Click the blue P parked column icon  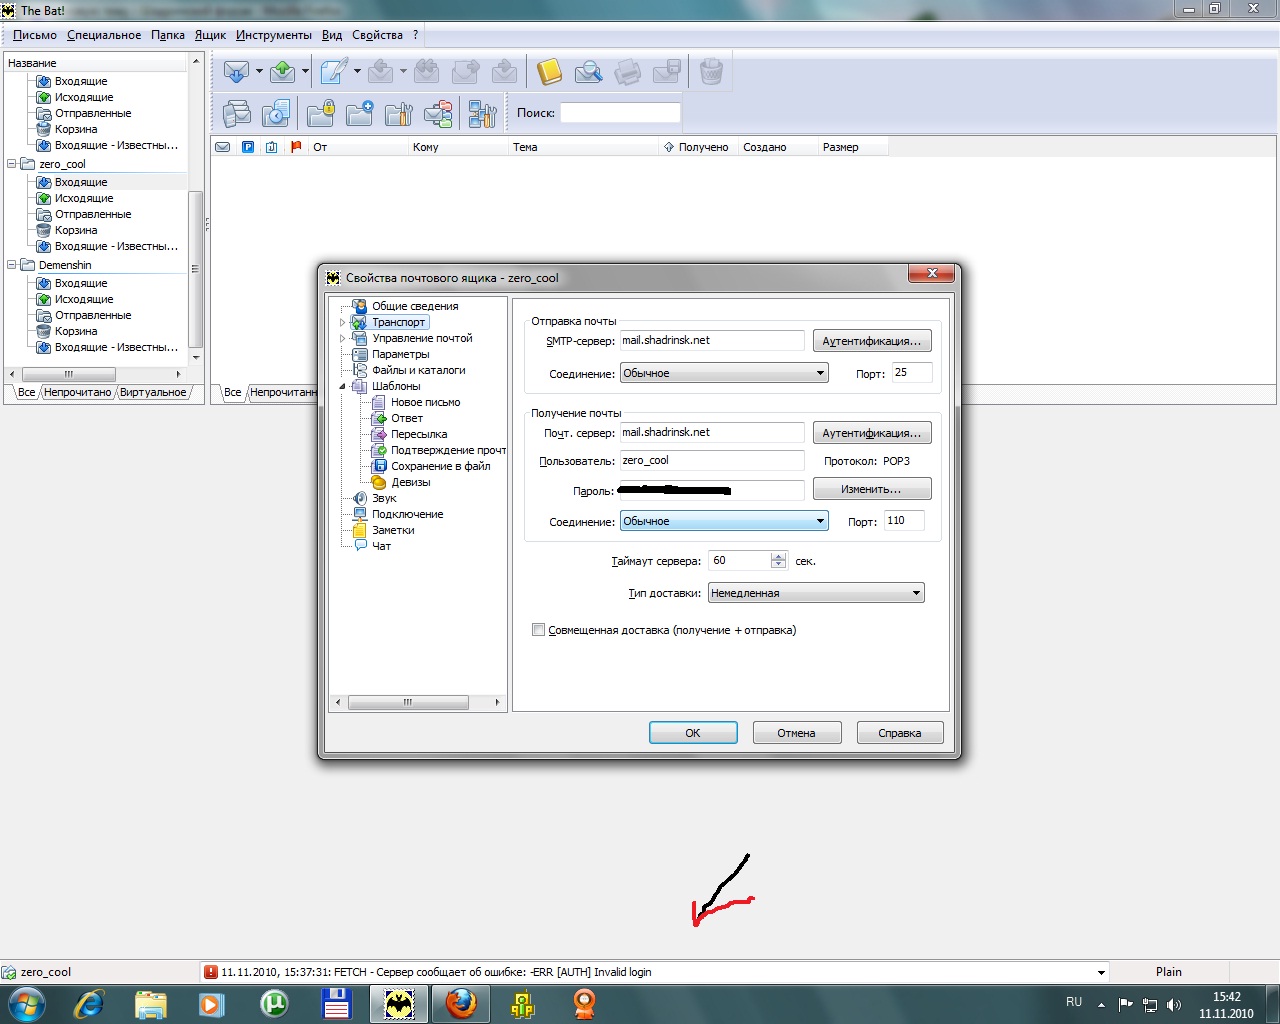[247, 147]
